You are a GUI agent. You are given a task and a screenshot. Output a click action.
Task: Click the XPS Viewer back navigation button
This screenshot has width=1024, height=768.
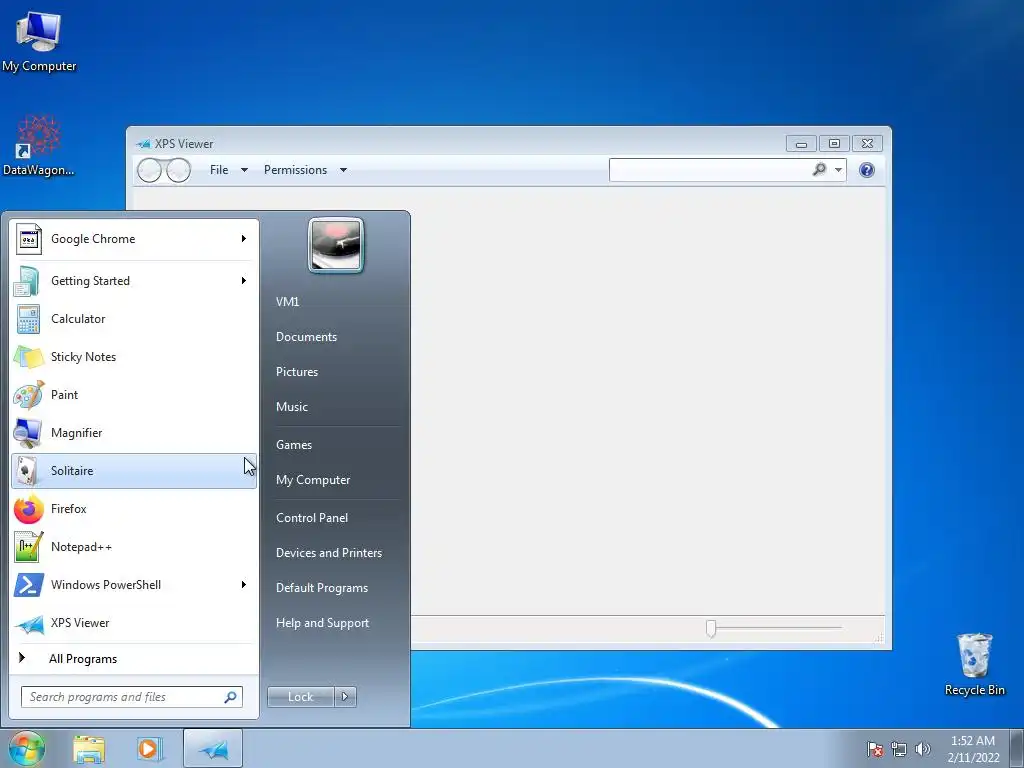click(150, 170)
